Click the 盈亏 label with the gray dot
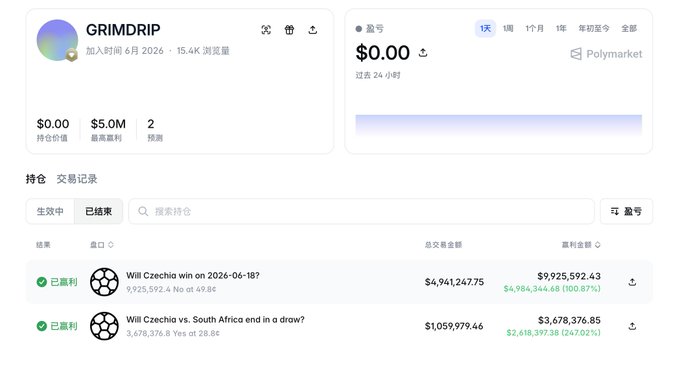The height and width of the screenshot is (376, 680). point(369,29)
